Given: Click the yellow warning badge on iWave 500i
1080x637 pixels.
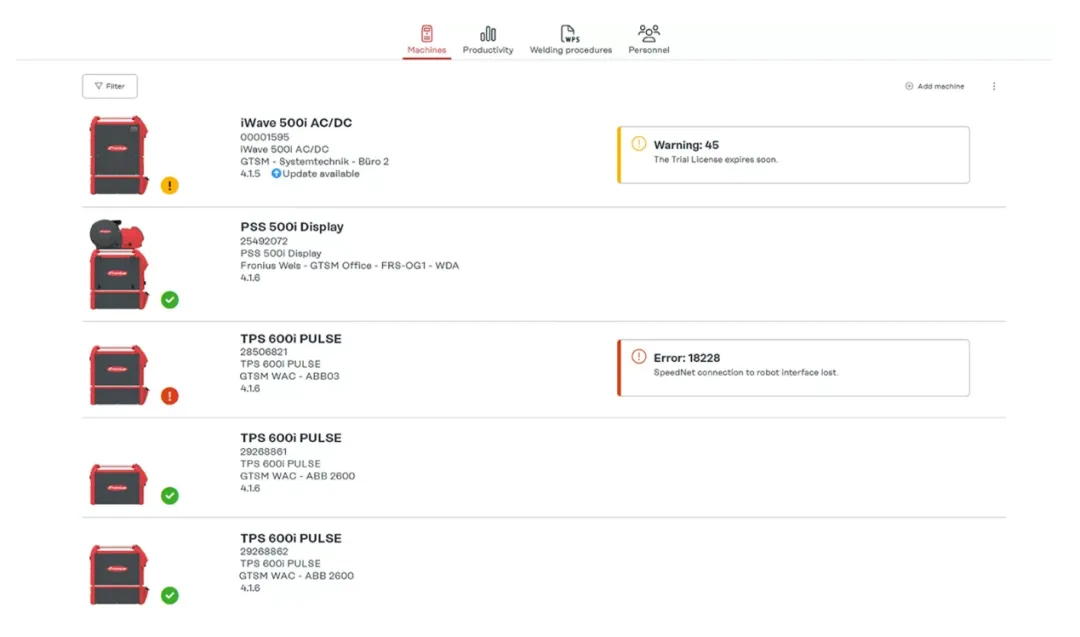Looking at the screenshot, I should (x=170, y=185).
